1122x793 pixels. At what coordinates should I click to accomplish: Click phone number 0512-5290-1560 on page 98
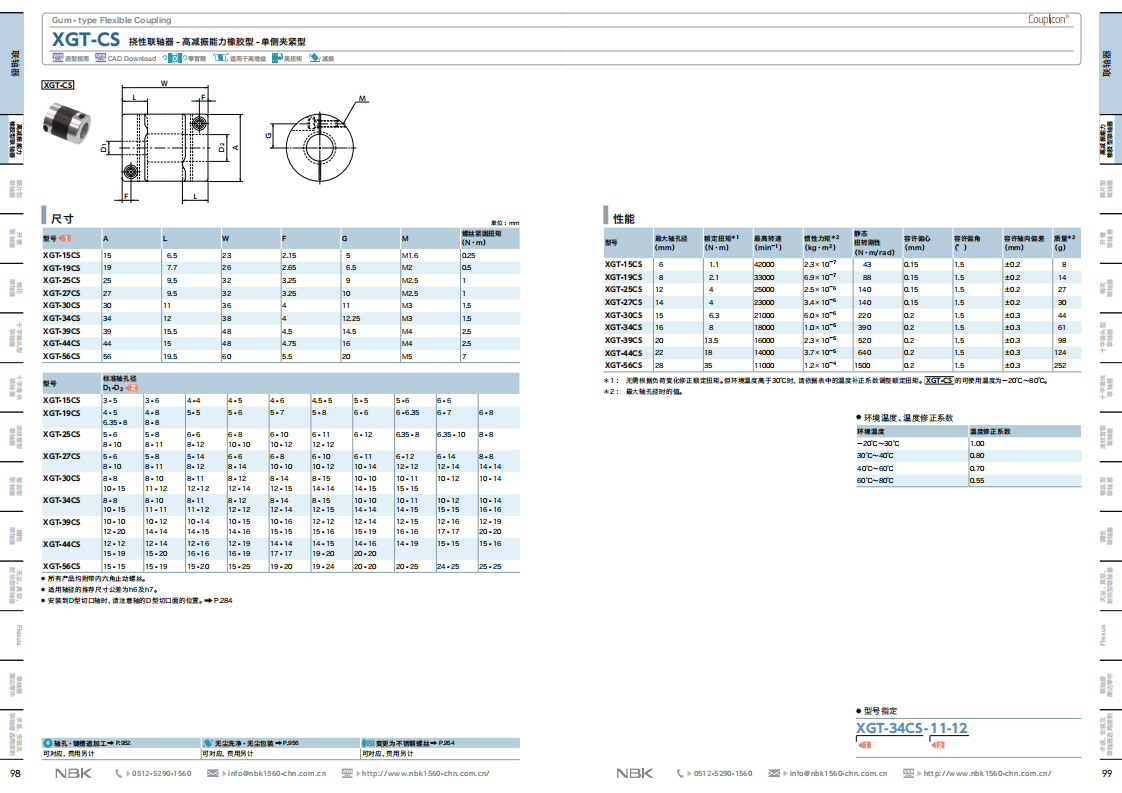click(162, 774)
